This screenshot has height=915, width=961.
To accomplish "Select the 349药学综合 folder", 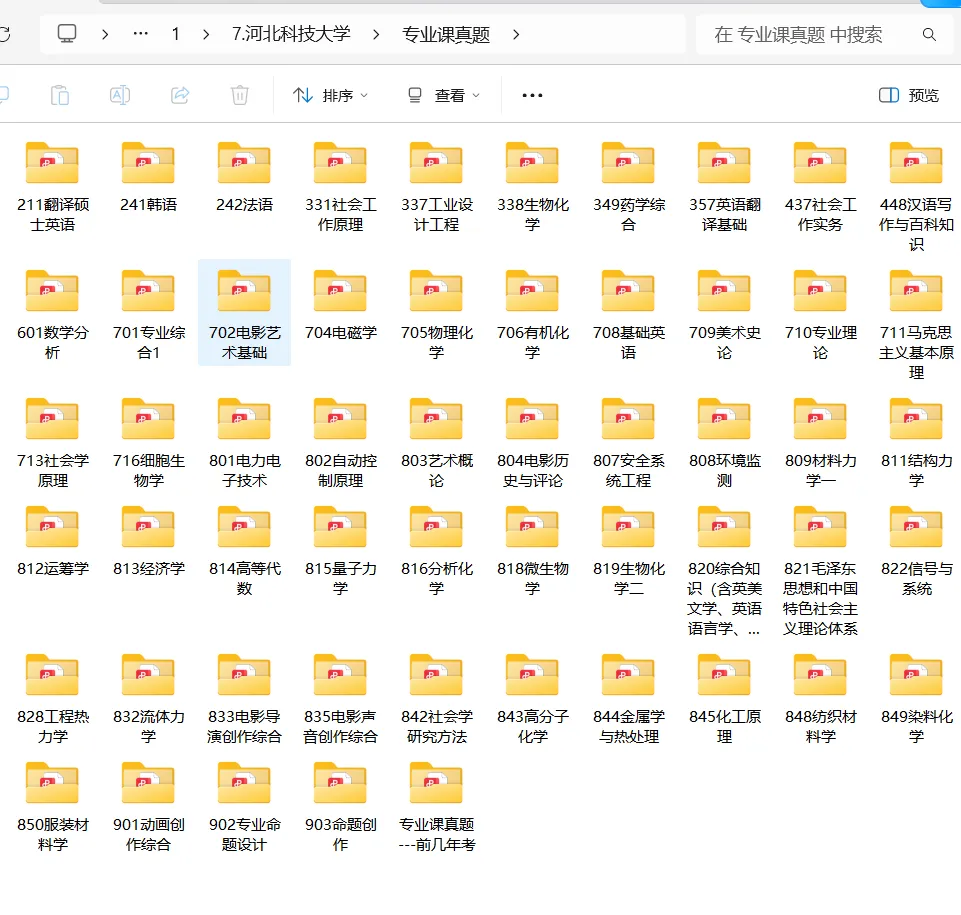I will 628,188.
